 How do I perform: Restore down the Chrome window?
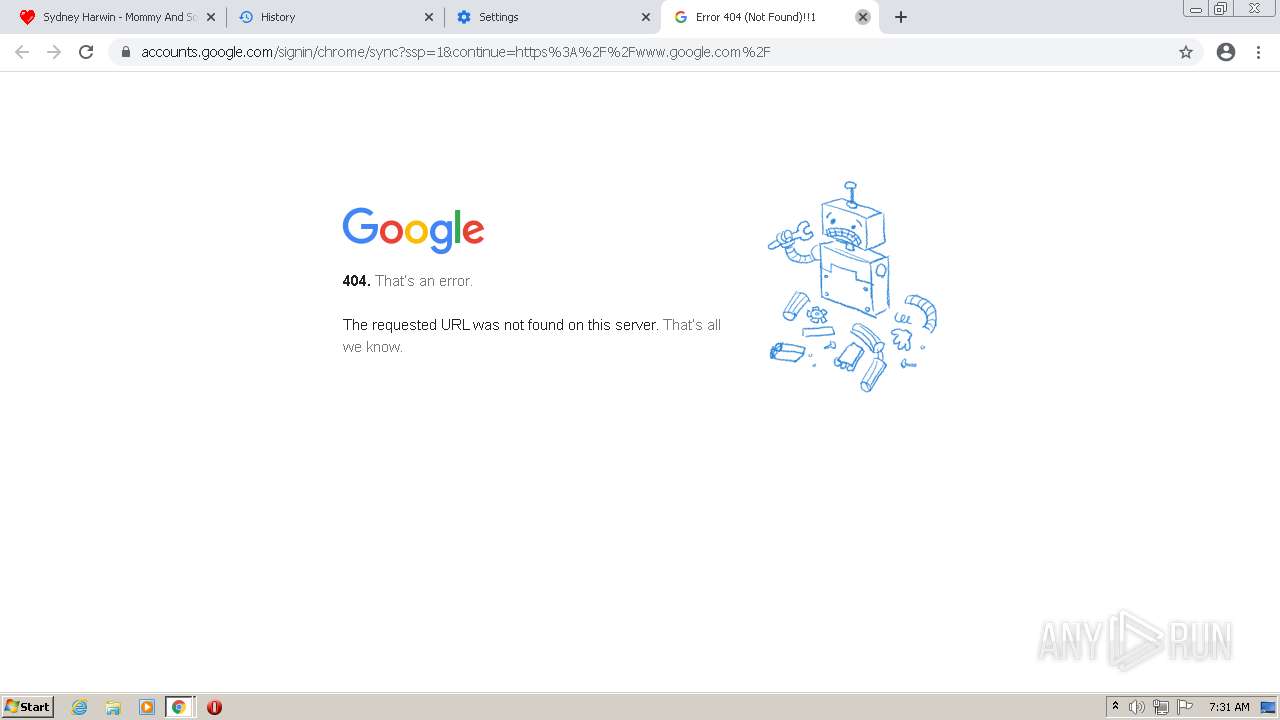pos(1221,8)
